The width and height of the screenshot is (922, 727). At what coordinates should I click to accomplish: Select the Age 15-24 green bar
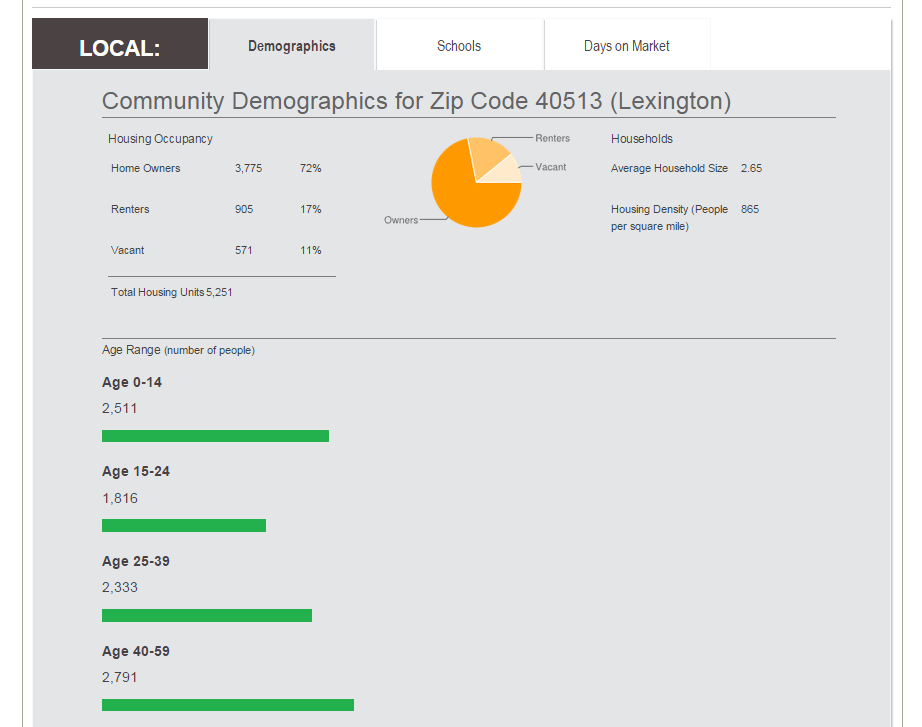(184, 525)
